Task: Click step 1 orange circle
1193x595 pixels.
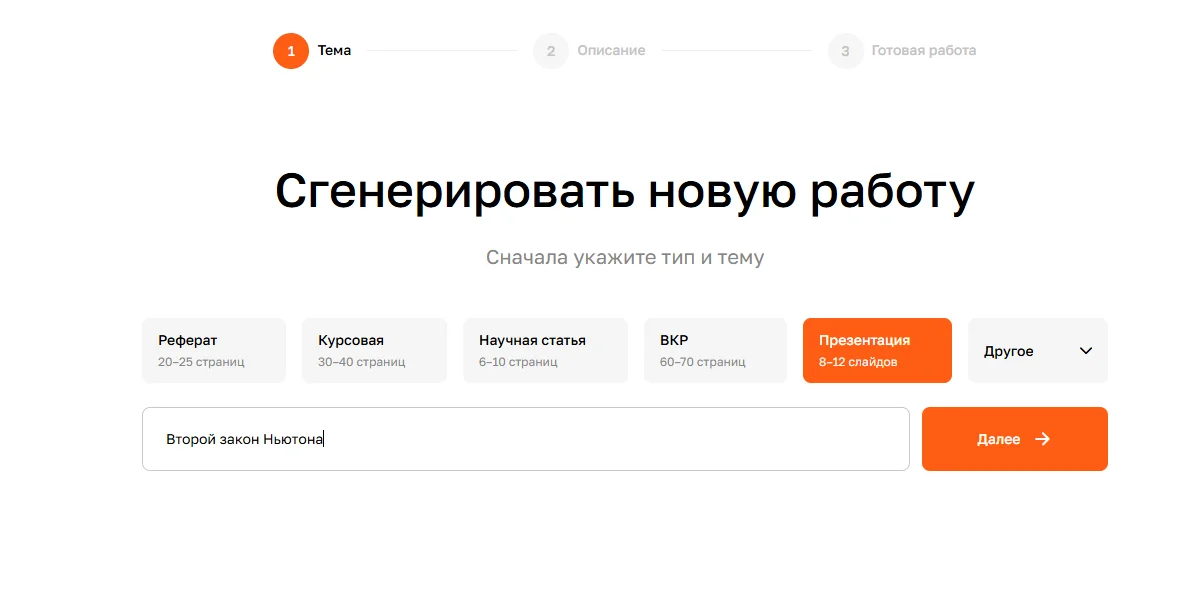Action: (291, 51)
